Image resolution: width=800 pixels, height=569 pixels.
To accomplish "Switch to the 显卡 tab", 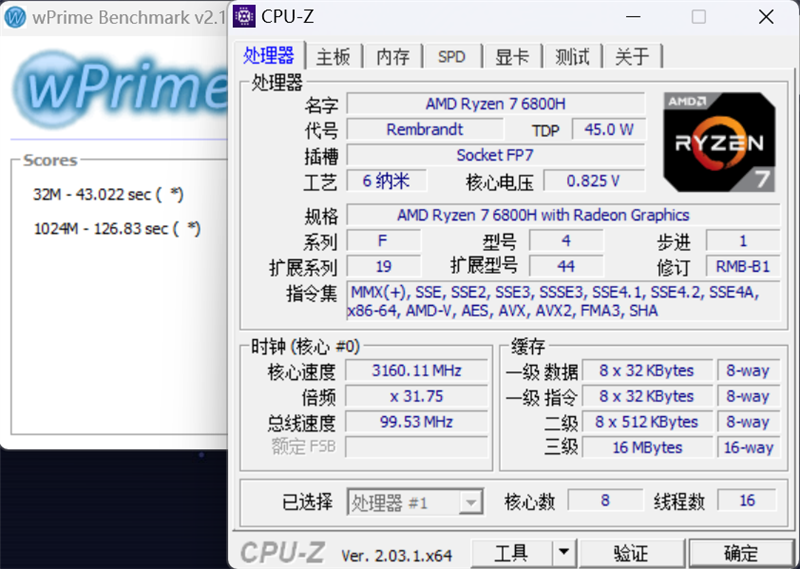I will [x=512, y=56].
